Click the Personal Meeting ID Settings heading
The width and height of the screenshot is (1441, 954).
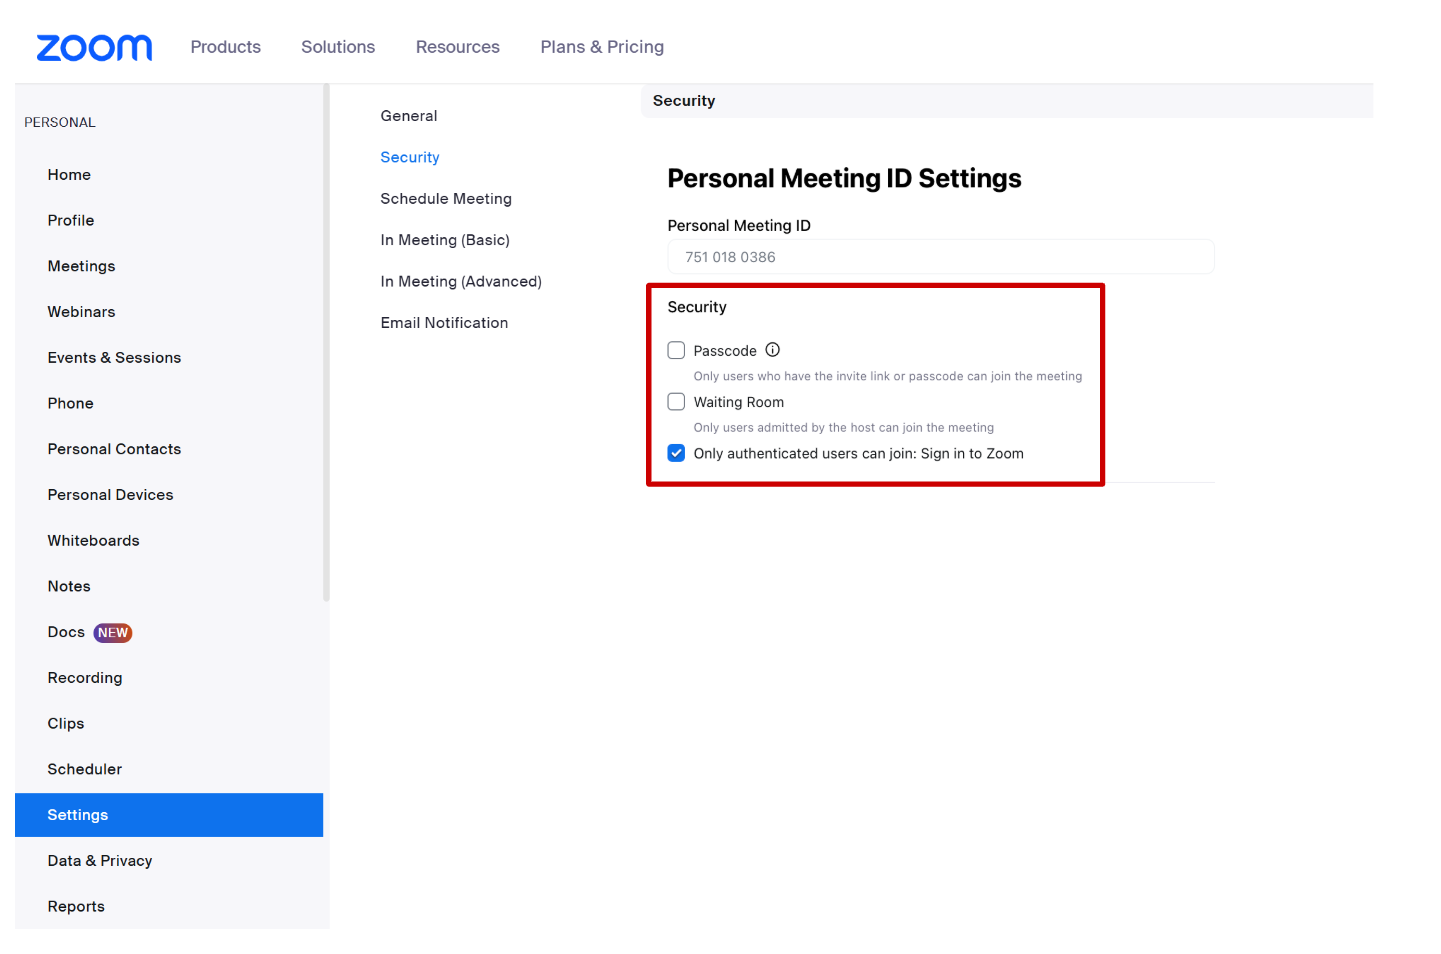pyautogui.click(x=844, y=179)
